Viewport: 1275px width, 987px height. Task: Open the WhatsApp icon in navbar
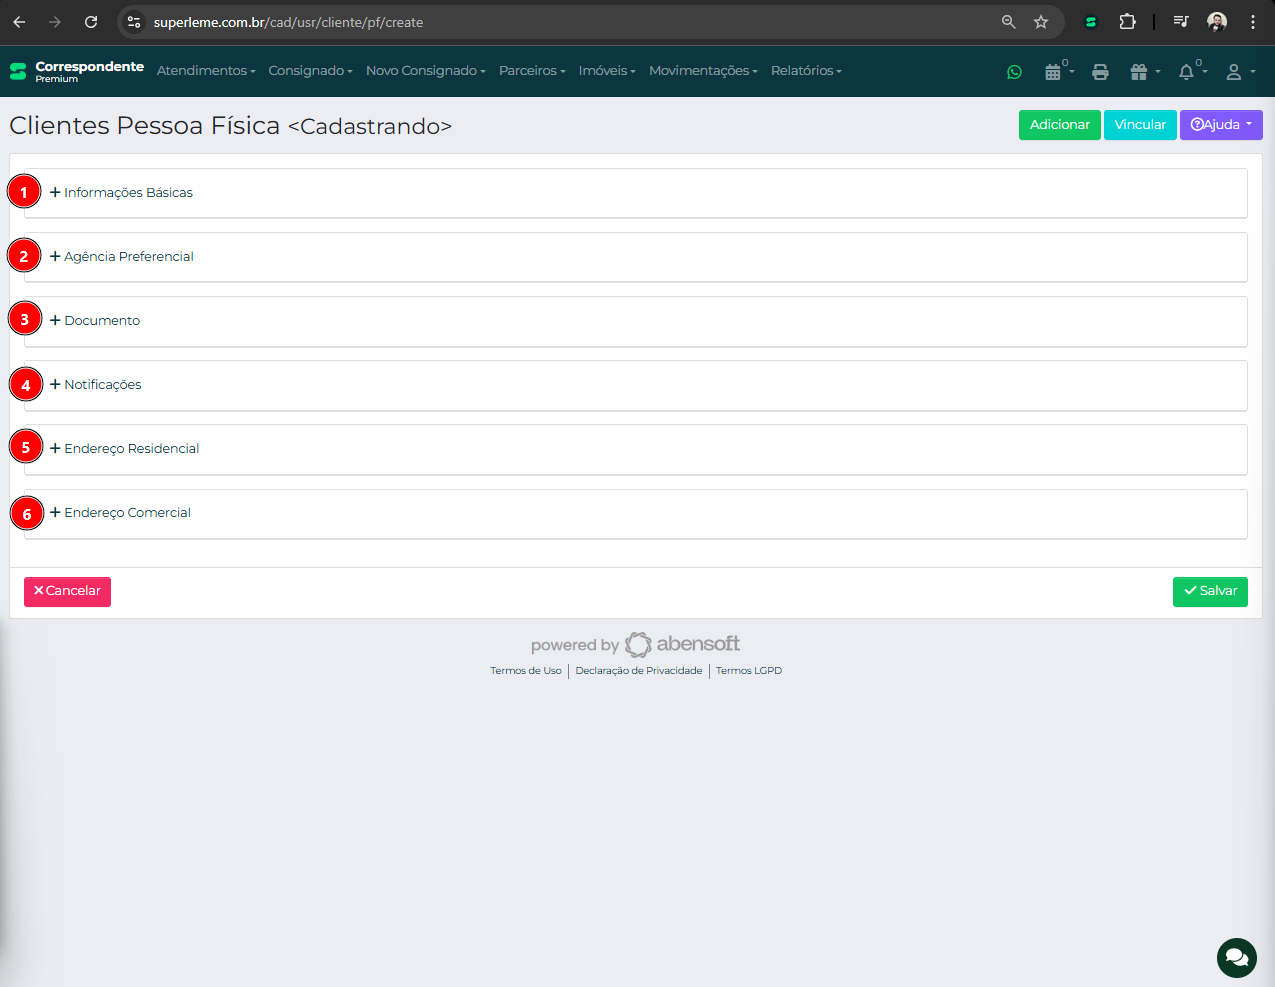tap(1014, 72)
